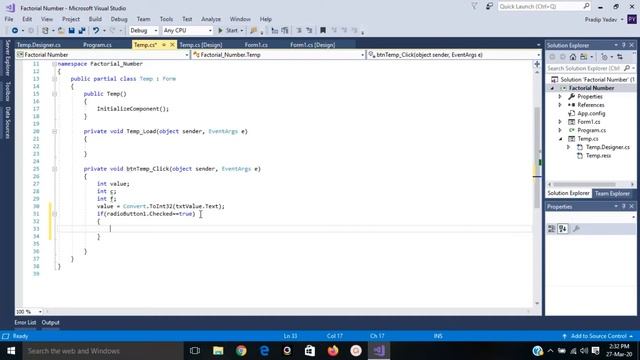The height and width of the screenshot is (360, 640).
Task: Undo the last edit with the Undo icon
Action: point(96,31)
